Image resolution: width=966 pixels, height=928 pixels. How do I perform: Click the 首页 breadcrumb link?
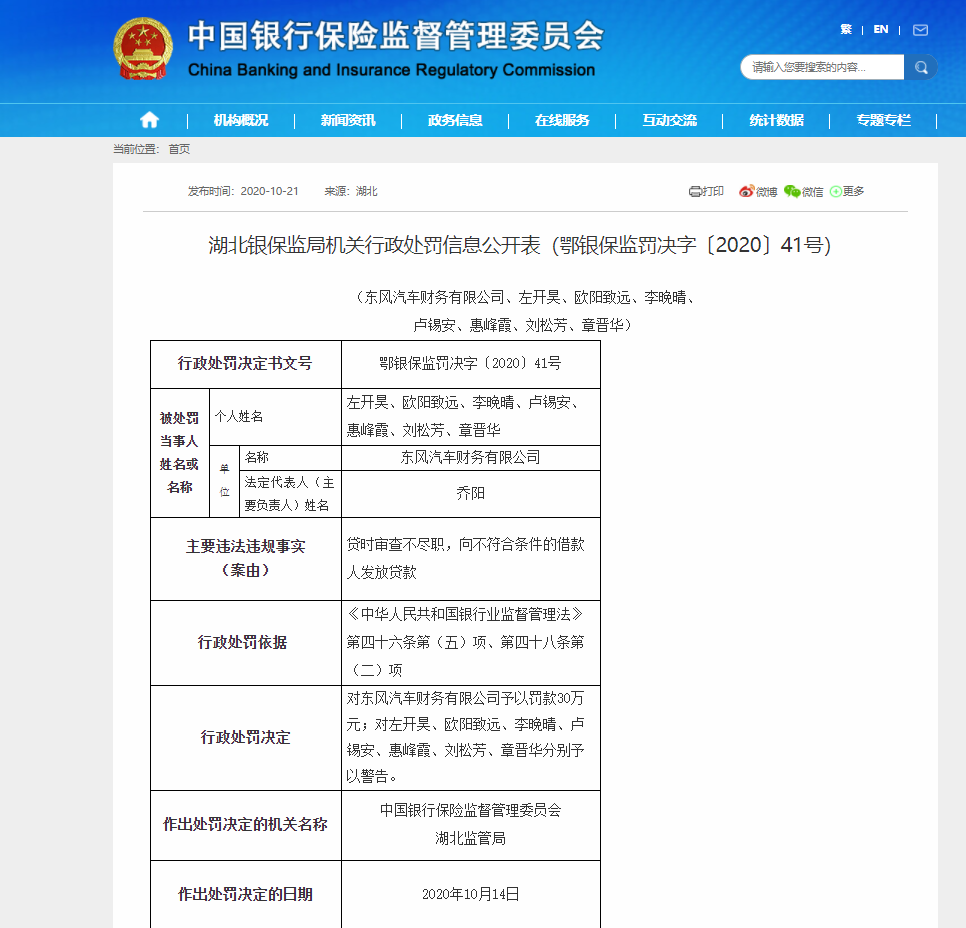[x=179, y=149]
